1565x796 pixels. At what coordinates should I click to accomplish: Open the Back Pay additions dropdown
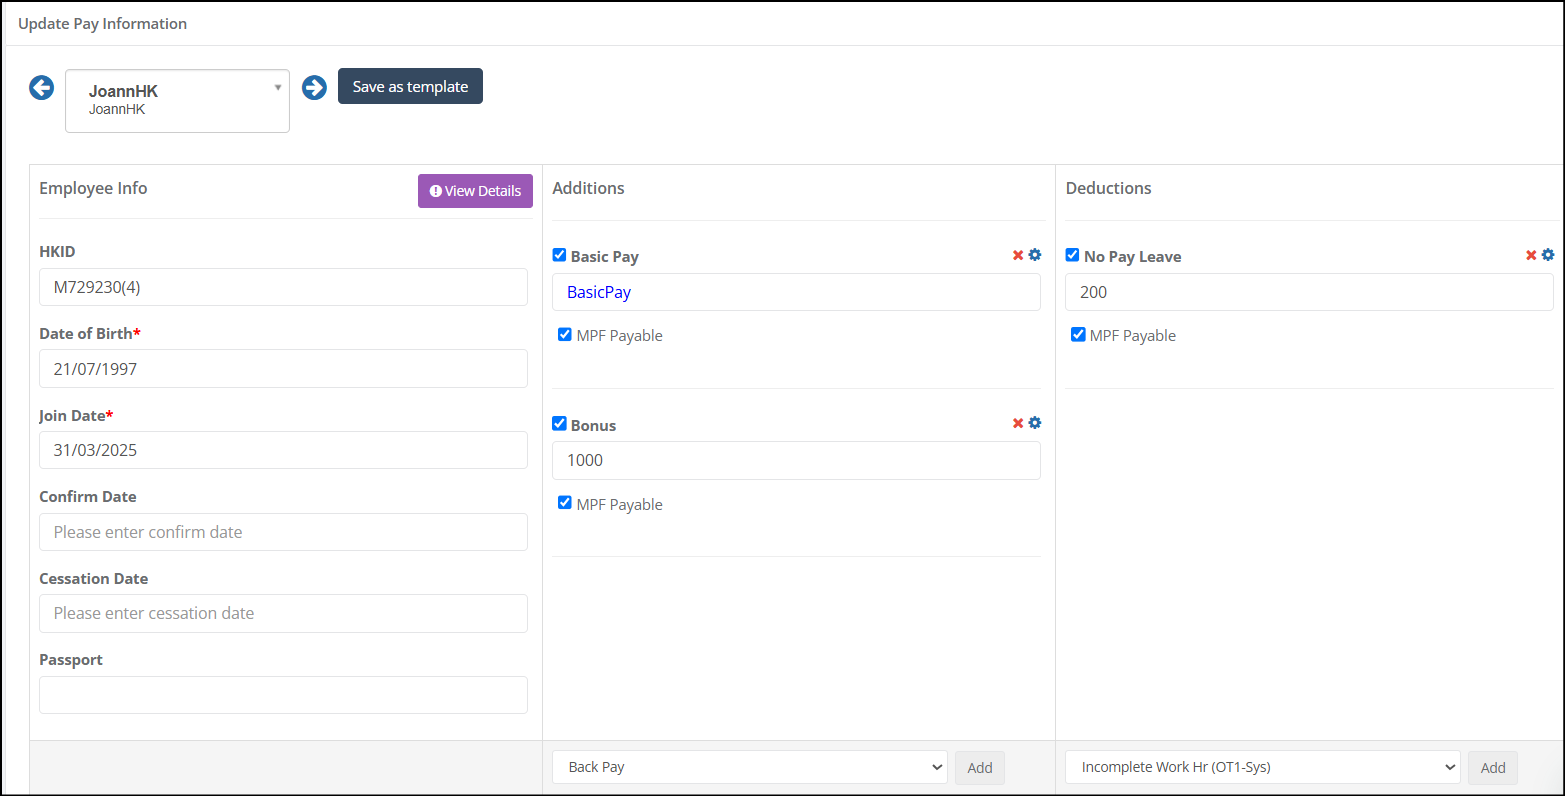point(750,767)
